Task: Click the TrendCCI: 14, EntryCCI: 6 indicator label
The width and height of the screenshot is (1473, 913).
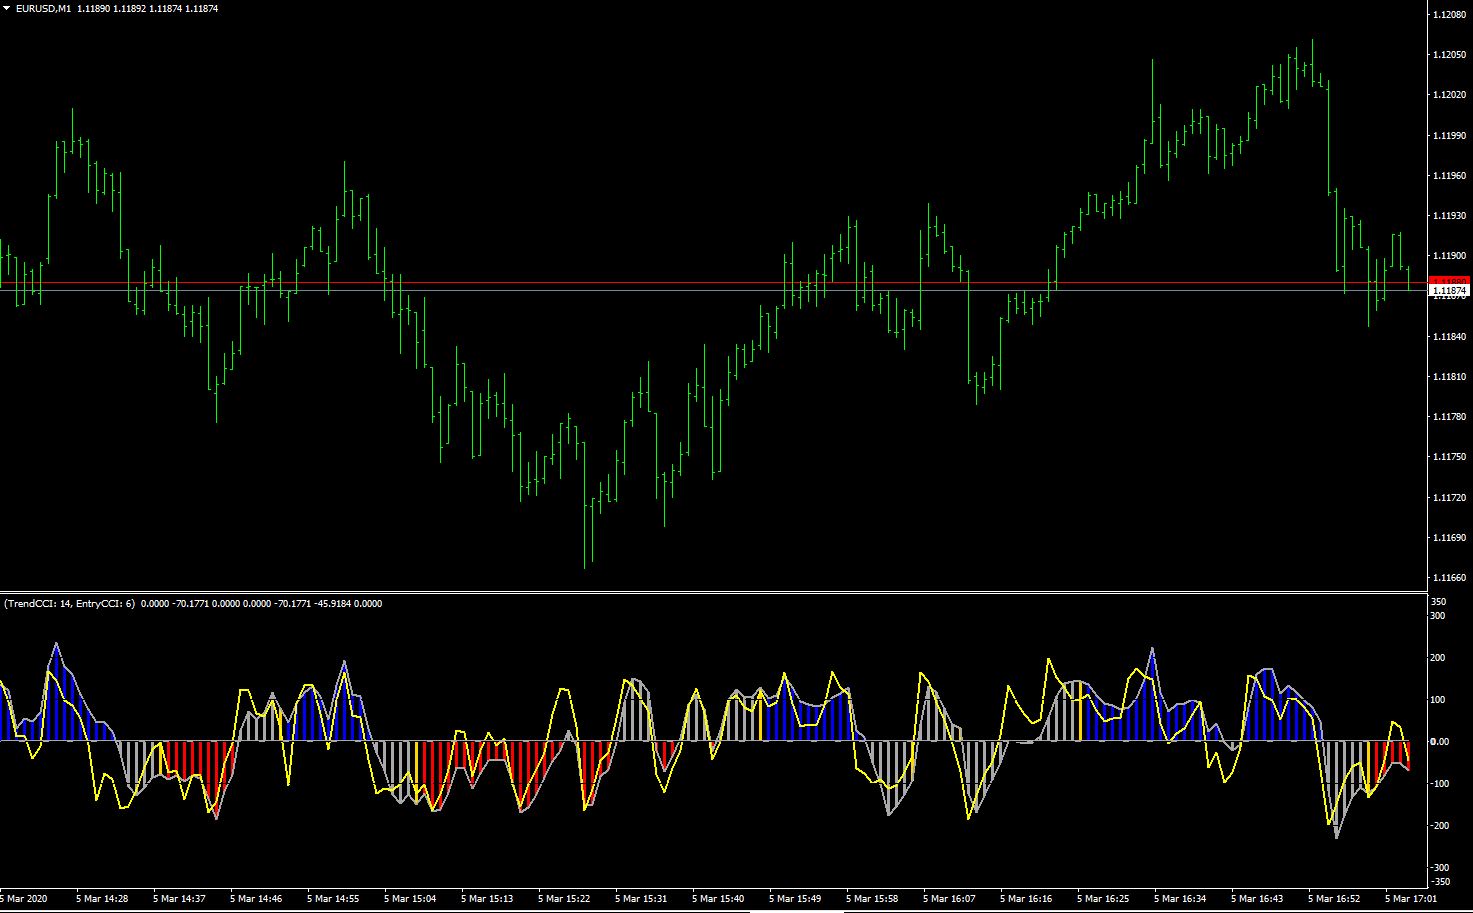Action: click(69, 603)
